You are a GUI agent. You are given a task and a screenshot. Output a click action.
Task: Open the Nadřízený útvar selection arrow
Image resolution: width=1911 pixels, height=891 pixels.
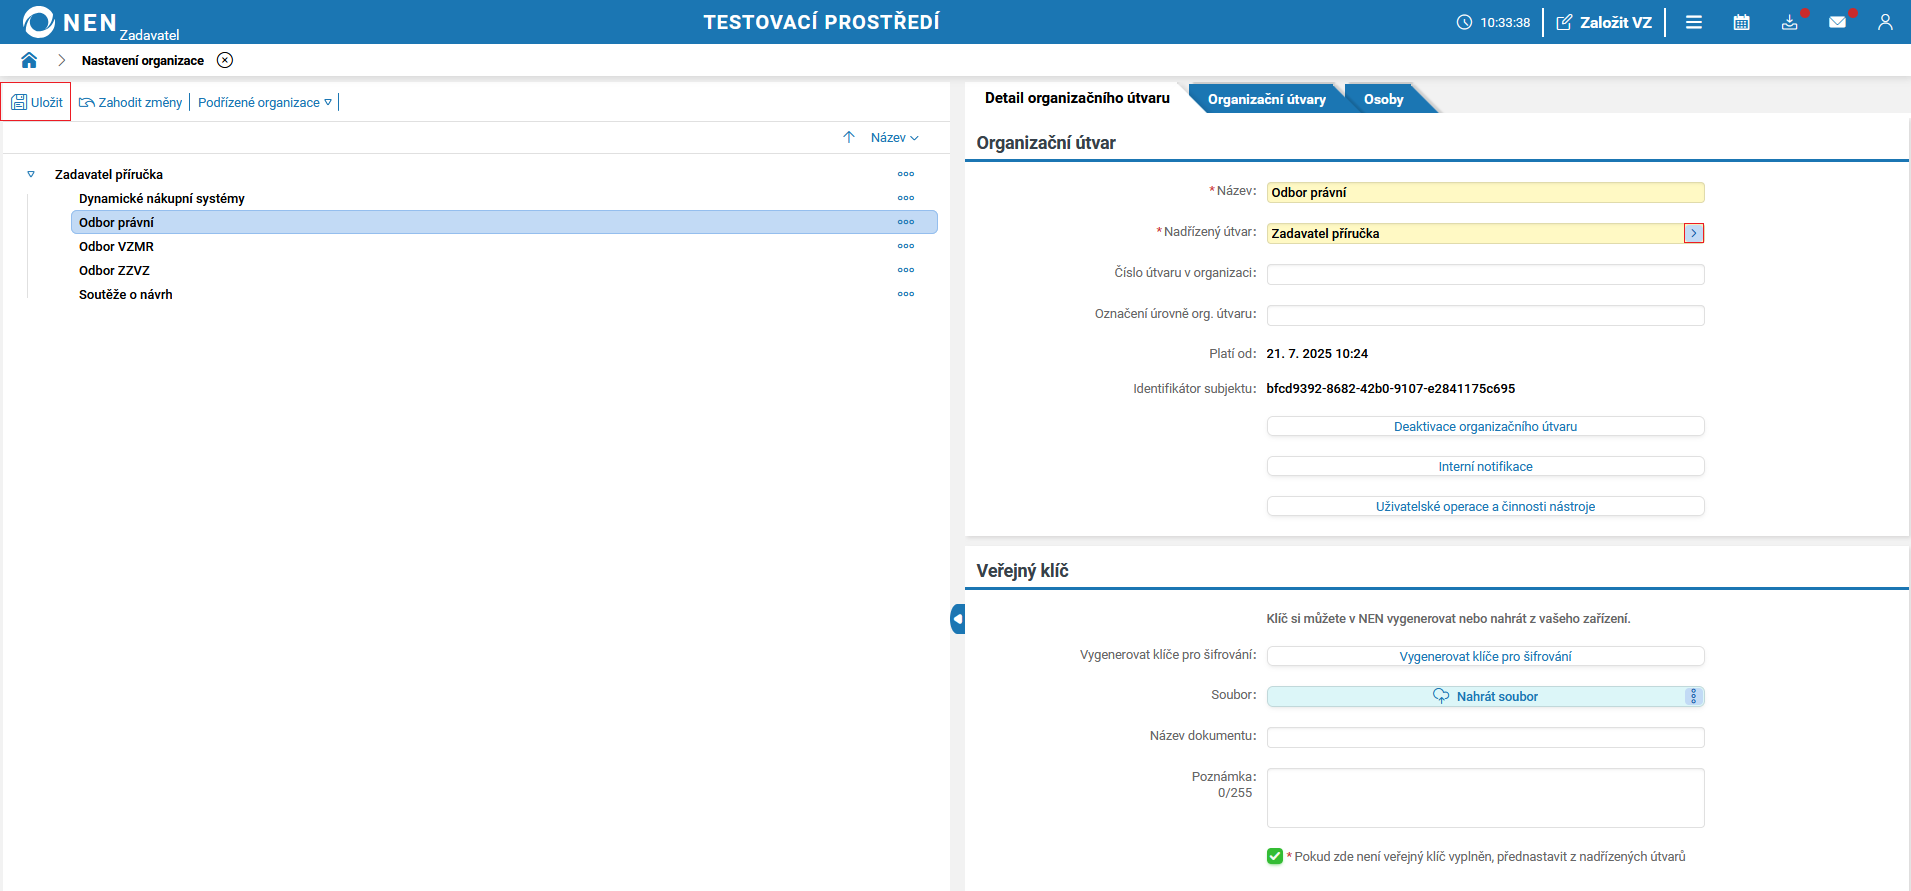pos(1694,233)
